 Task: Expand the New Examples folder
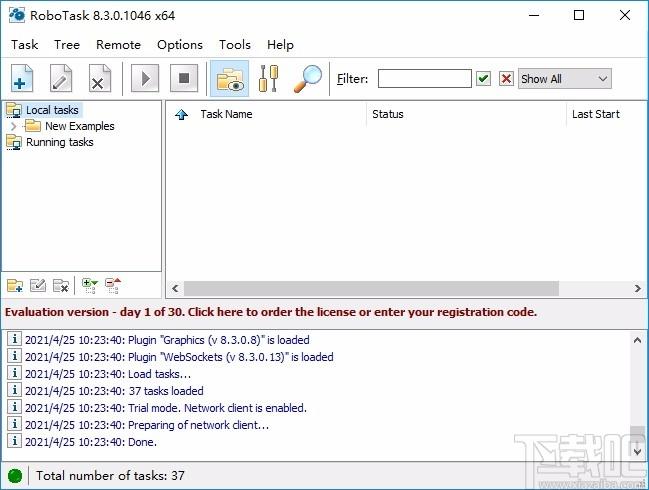pyautogui.click(x=13, y=126)
